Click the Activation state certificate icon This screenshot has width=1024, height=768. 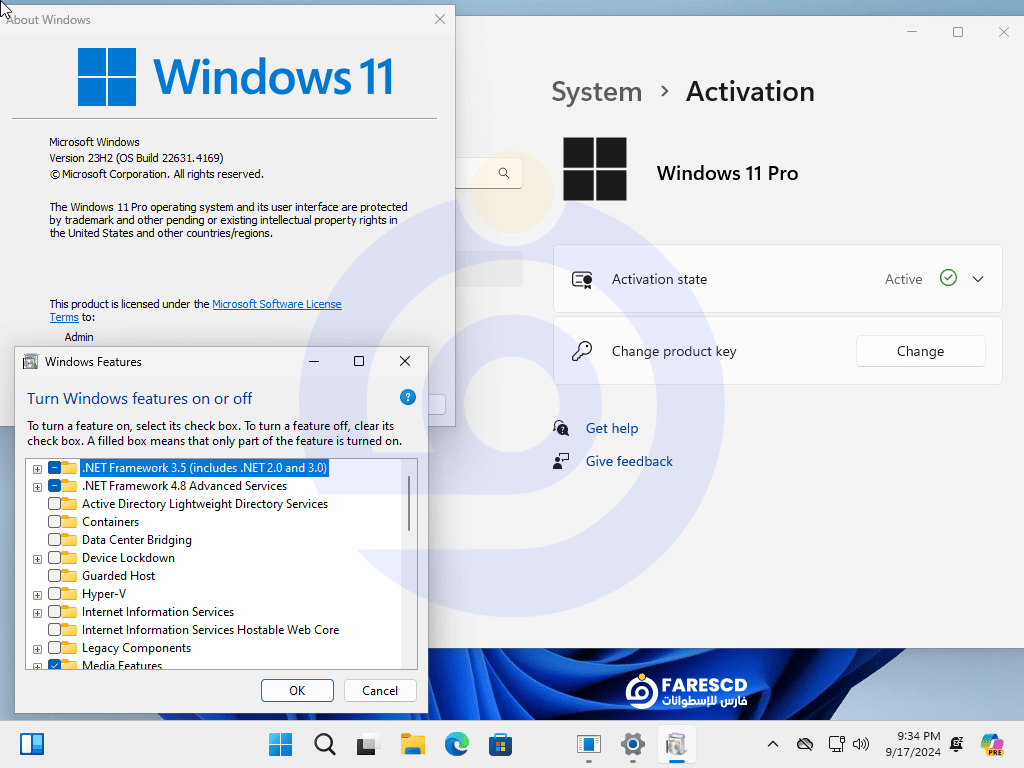click(581, 280)
